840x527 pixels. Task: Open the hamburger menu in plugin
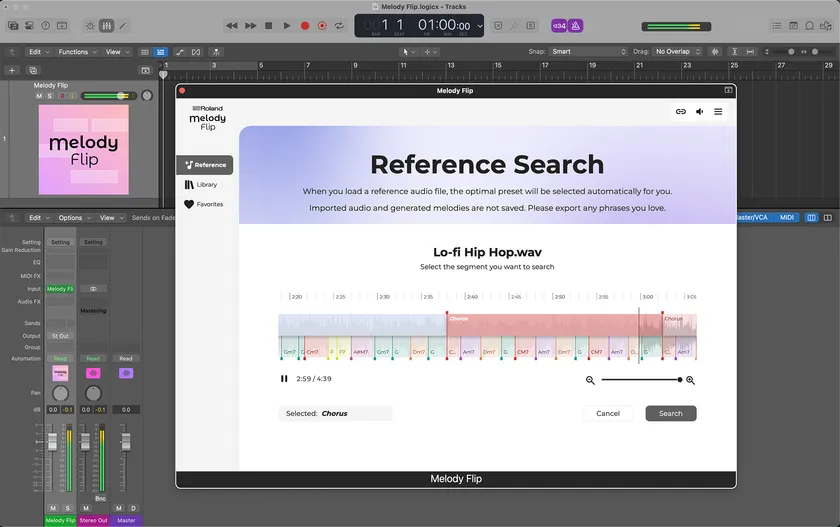[718, 111]
